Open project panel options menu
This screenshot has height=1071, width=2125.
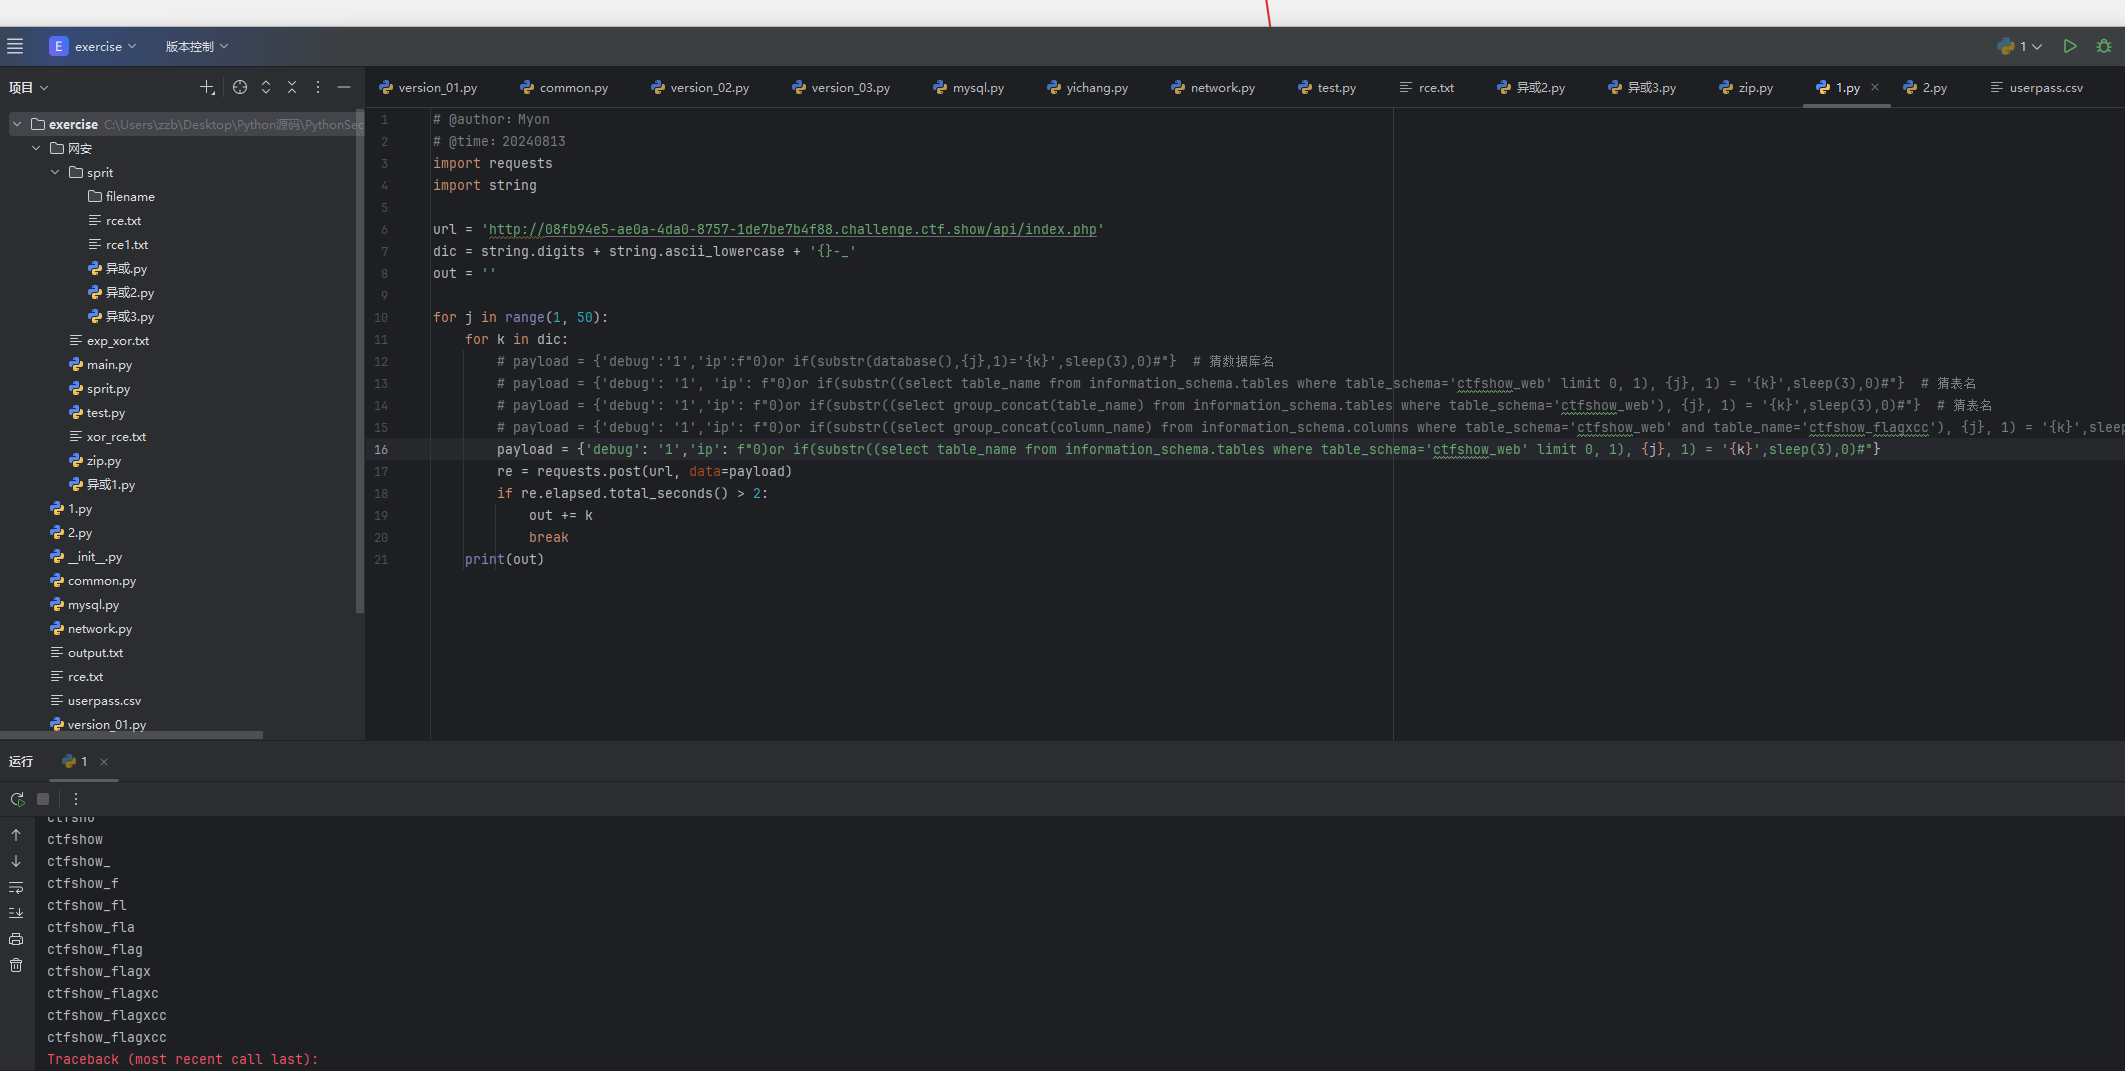click(x=318, y=88)
